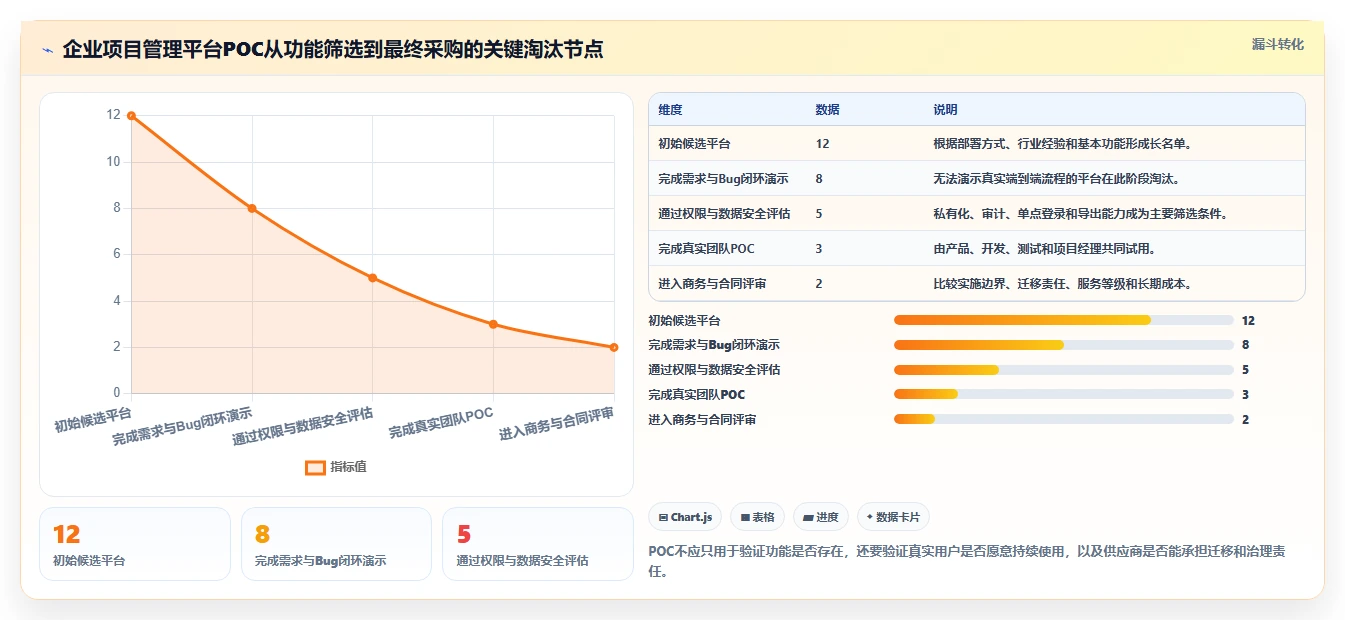Click the 完成真实团队POC label beside its progress bar
The height and width of the screenshot is (620, 1345).
click(696, 395)
